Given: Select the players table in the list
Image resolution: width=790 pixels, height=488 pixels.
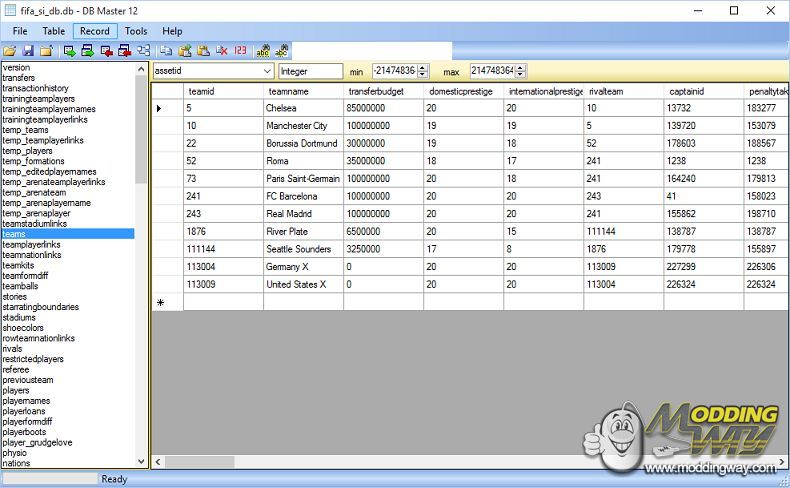Looking at the screenshot, I should pos(16,390).
